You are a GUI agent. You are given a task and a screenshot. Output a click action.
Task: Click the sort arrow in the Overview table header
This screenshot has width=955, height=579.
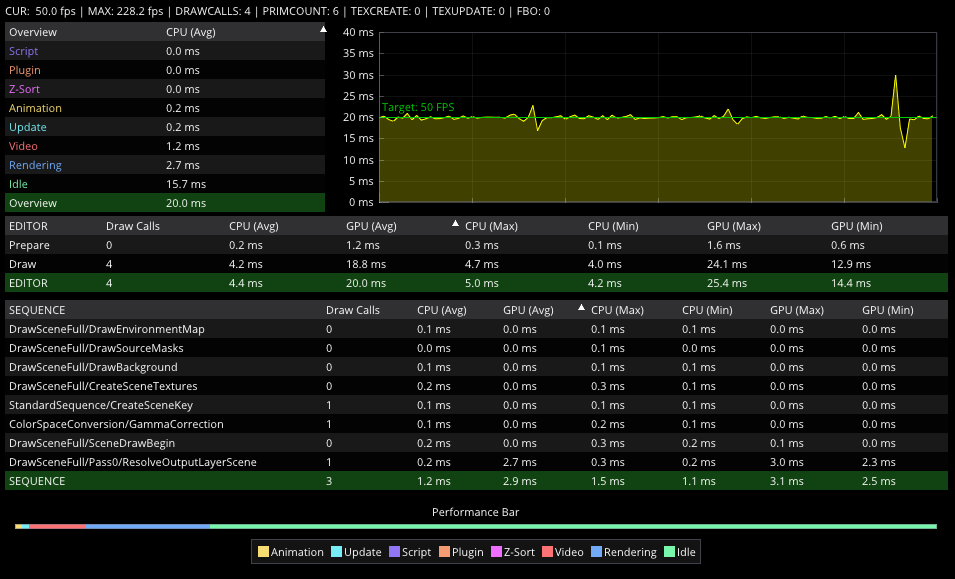[322, 30]
